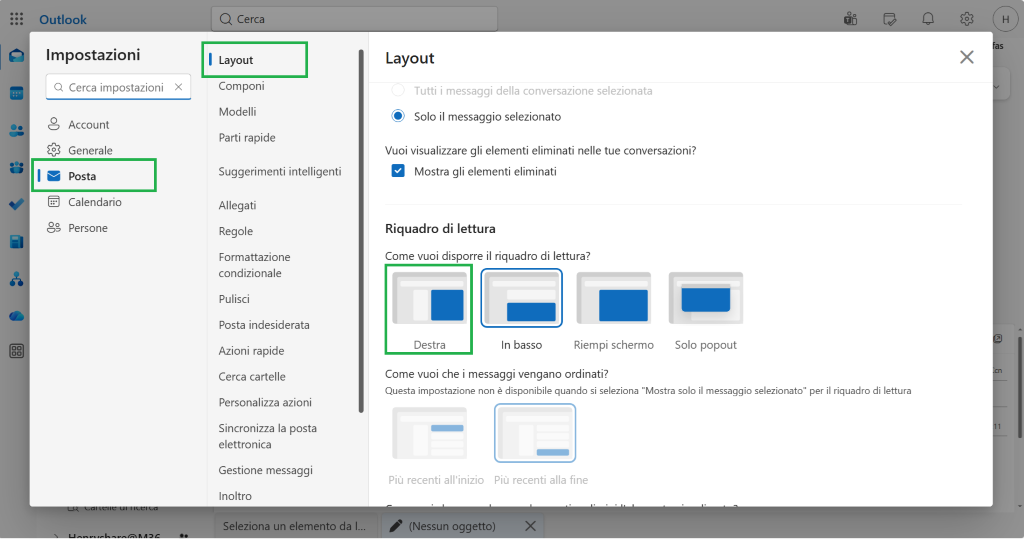Open More apps icon in left rail
This screenshot has width=1024, height=541.
16,351
